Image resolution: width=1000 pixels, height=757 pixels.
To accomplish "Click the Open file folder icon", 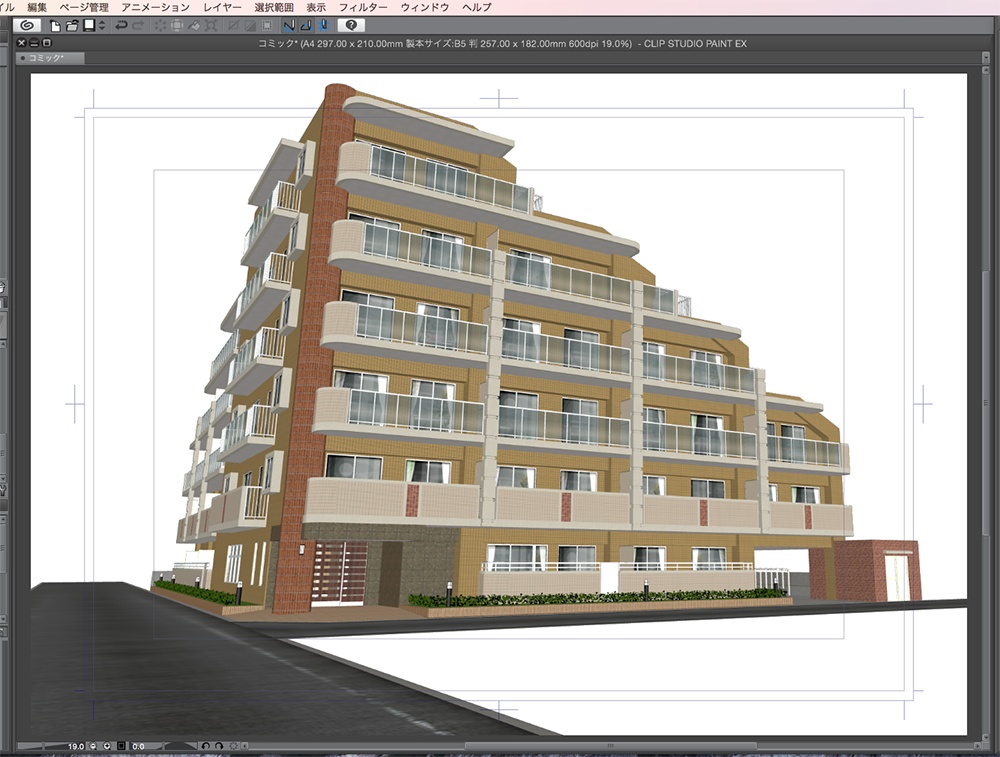I will click(x=72, y=26).
